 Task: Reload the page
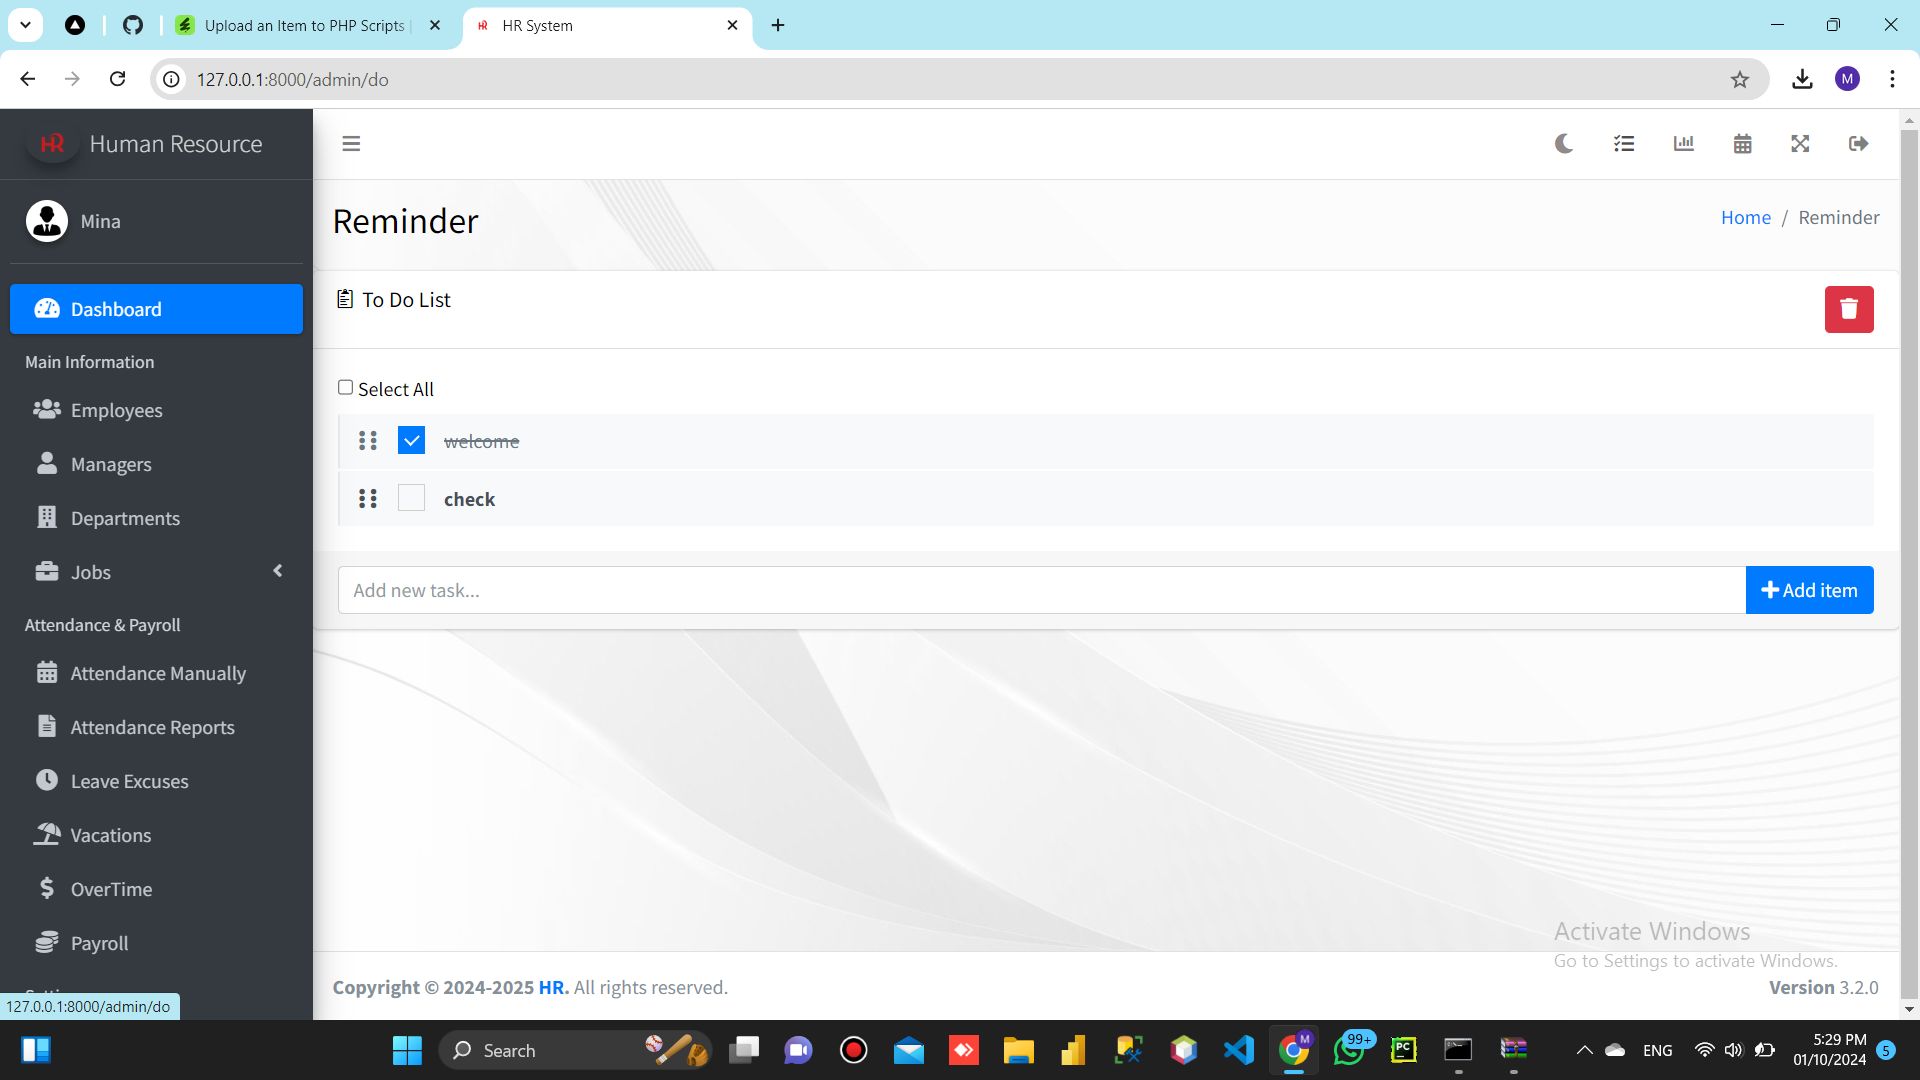click(x=118, y=79)
